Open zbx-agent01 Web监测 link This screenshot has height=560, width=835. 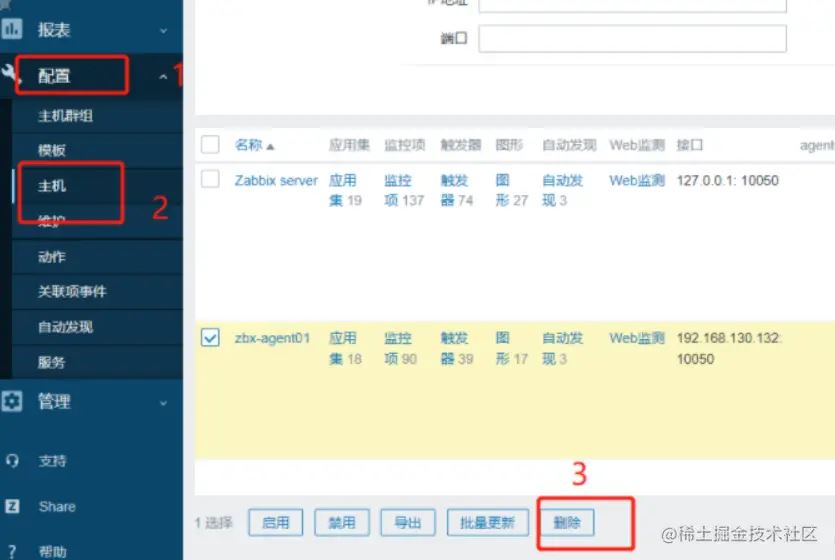637,338
